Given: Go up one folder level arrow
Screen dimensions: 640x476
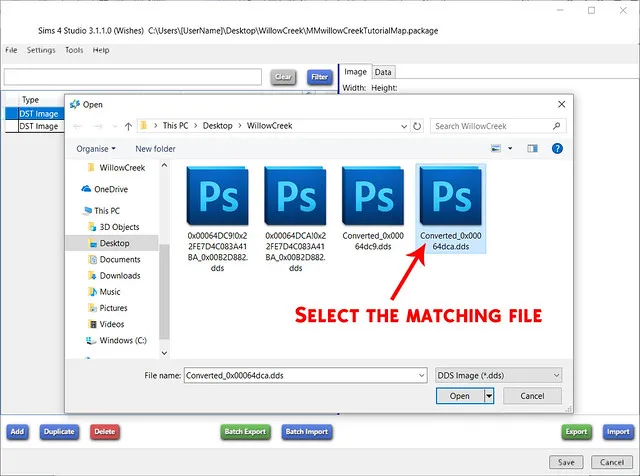Looking at the screenshot, I should pyautogui.click(x=128, y=126).
